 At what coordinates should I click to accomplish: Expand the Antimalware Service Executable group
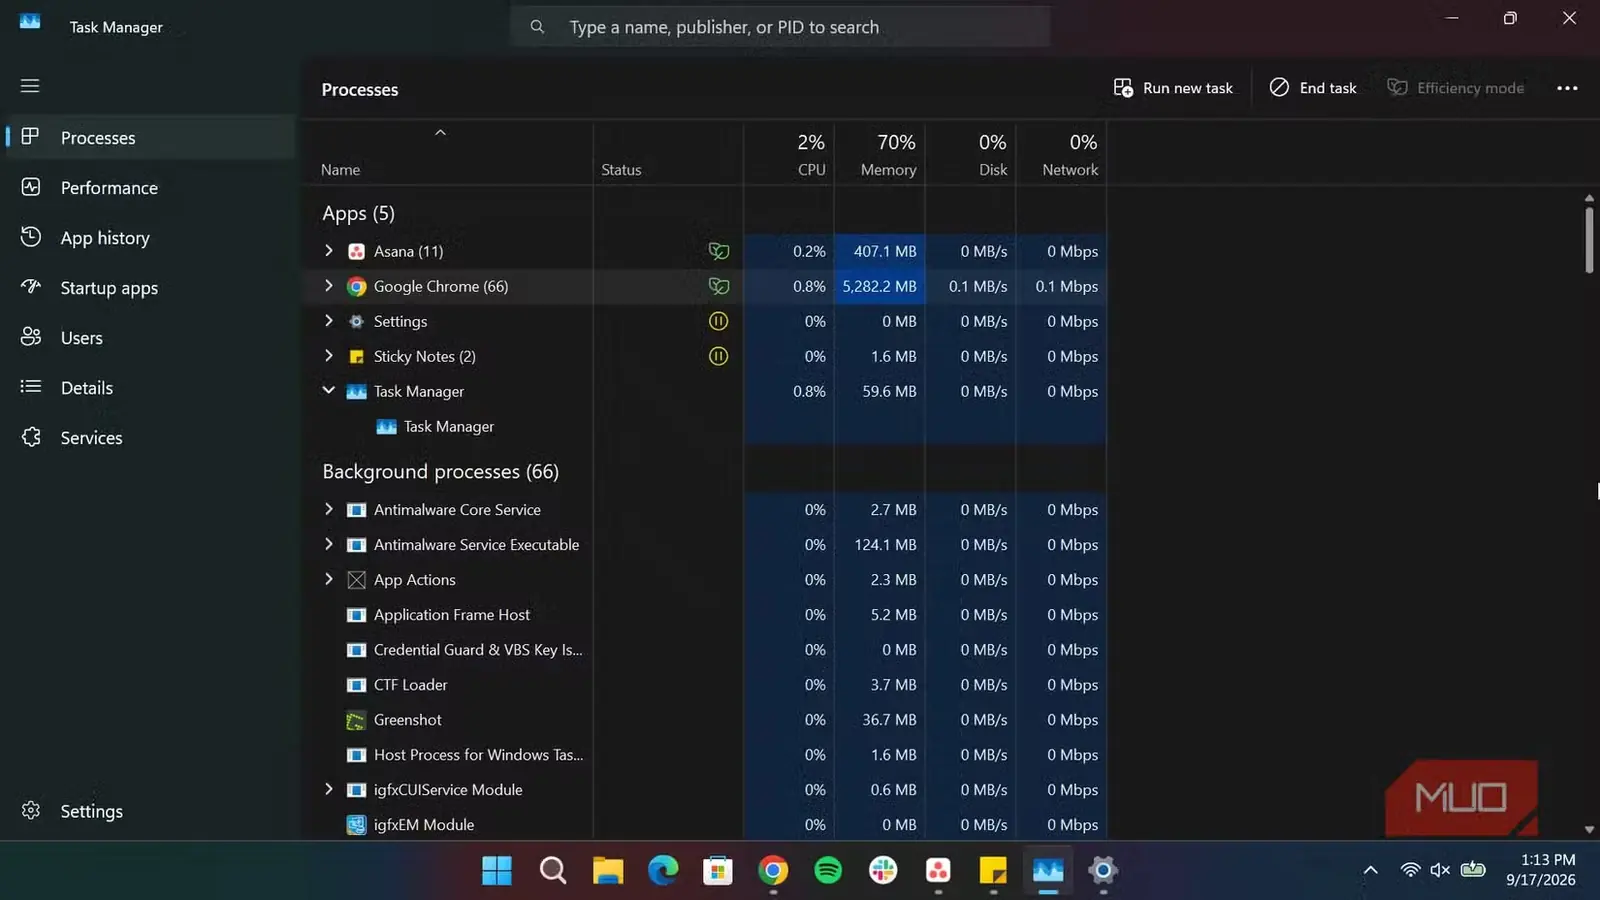pos(328,545)
